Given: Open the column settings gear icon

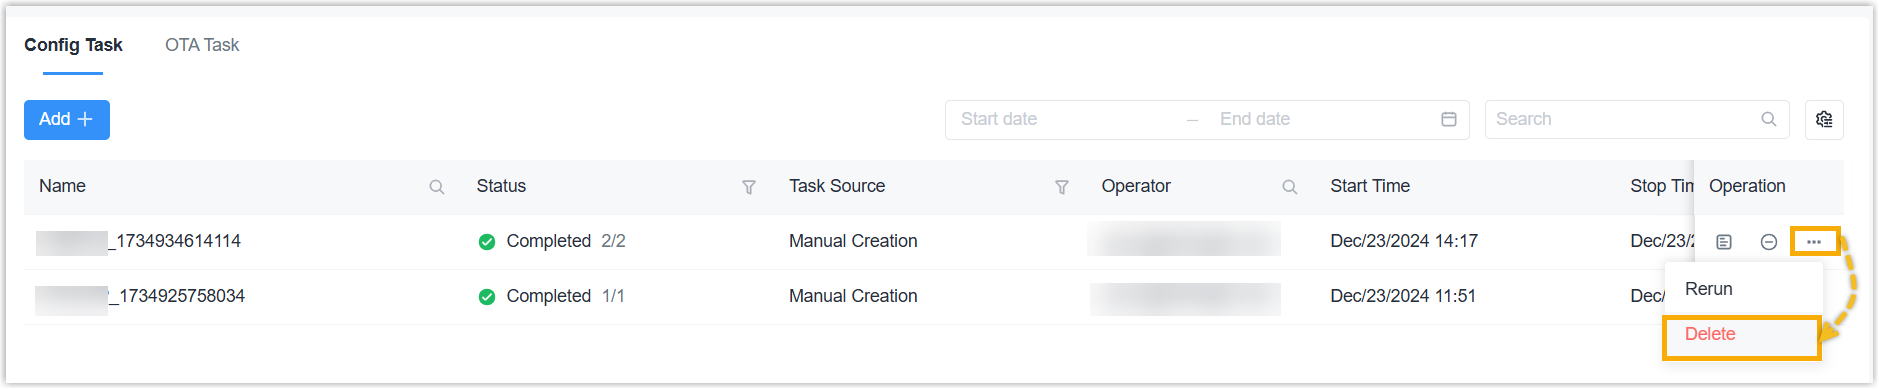Looking at the screenshot, I should pos(1824,119).
